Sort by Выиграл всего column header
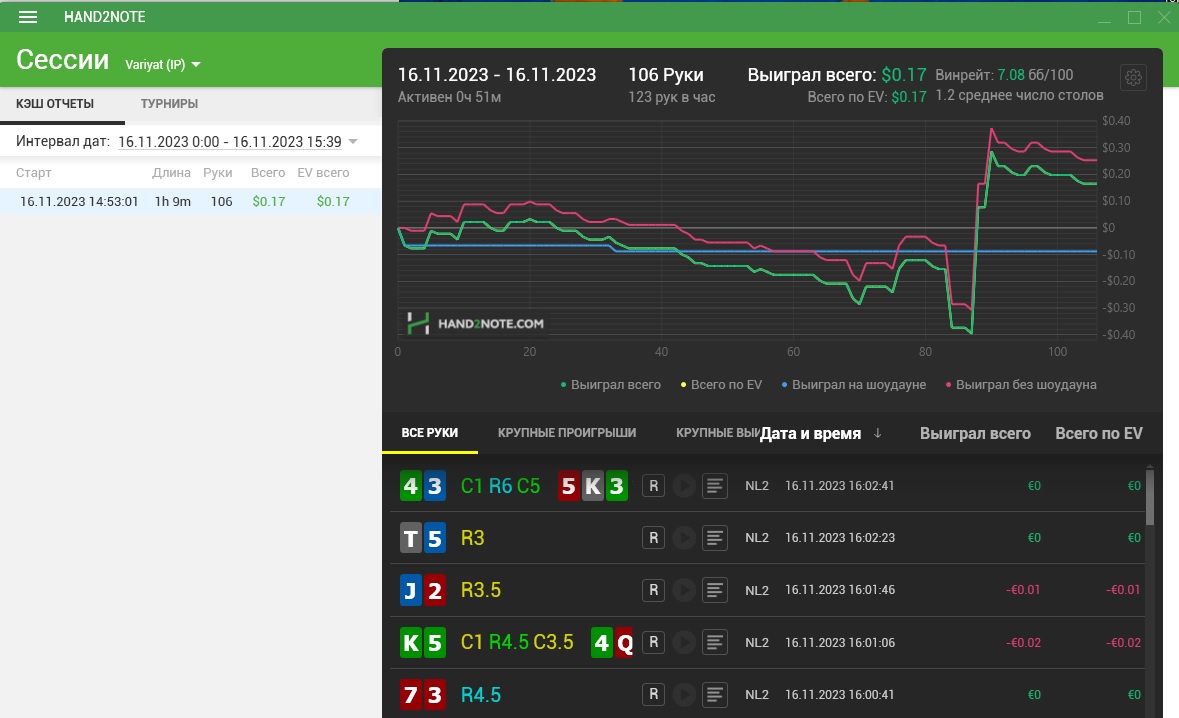 click(x=975, y=433)
